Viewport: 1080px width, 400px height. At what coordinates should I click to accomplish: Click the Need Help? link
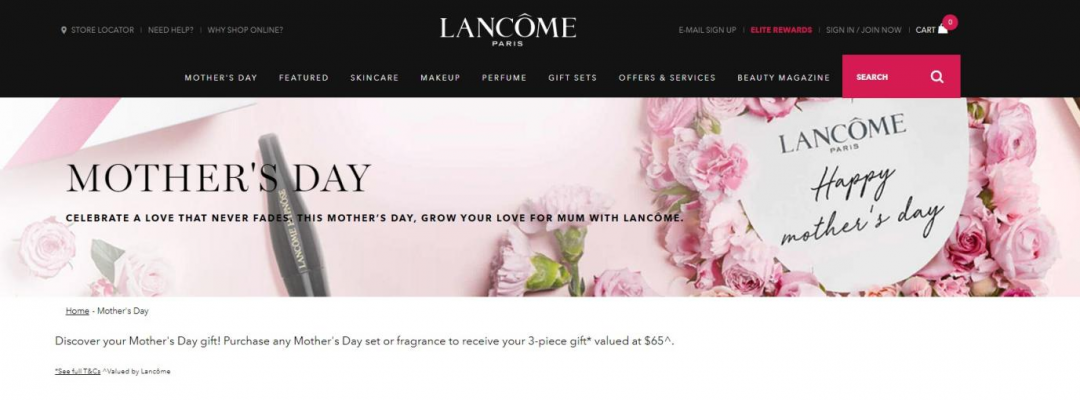pos(171,30)
